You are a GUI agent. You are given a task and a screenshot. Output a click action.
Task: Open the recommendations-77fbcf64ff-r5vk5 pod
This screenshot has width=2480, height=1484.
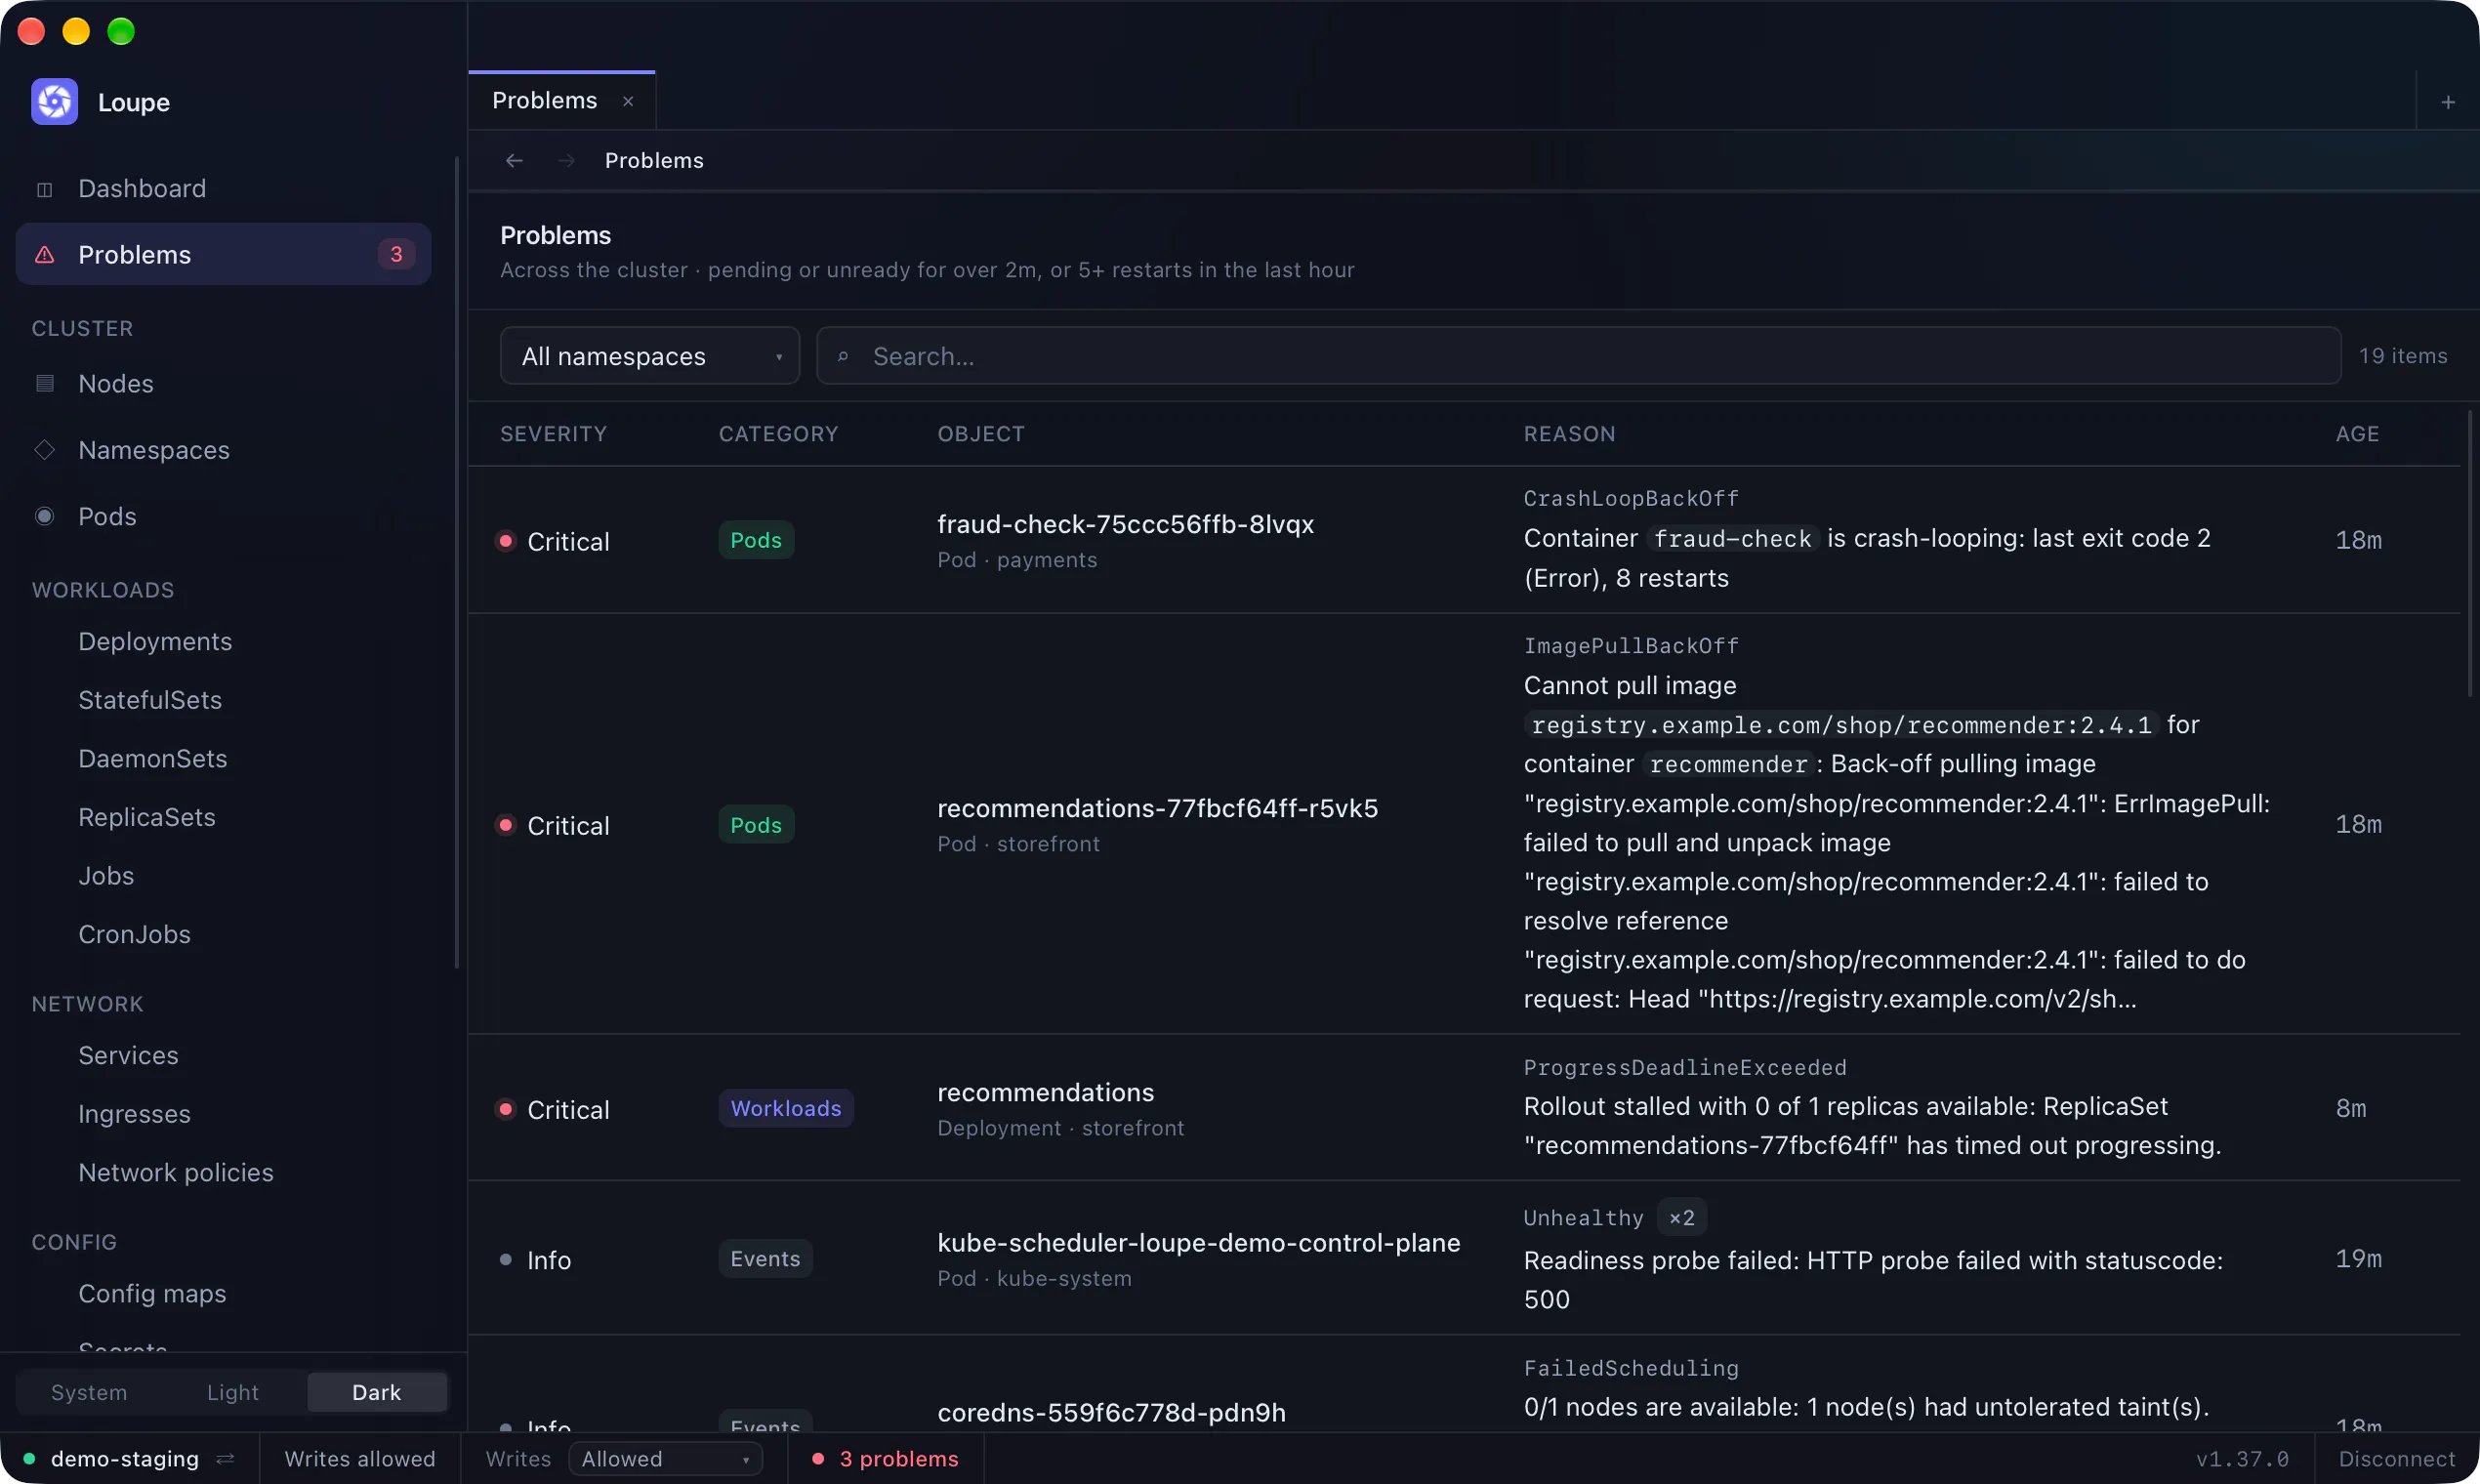pyautogui.click(x=1157, y=808)
